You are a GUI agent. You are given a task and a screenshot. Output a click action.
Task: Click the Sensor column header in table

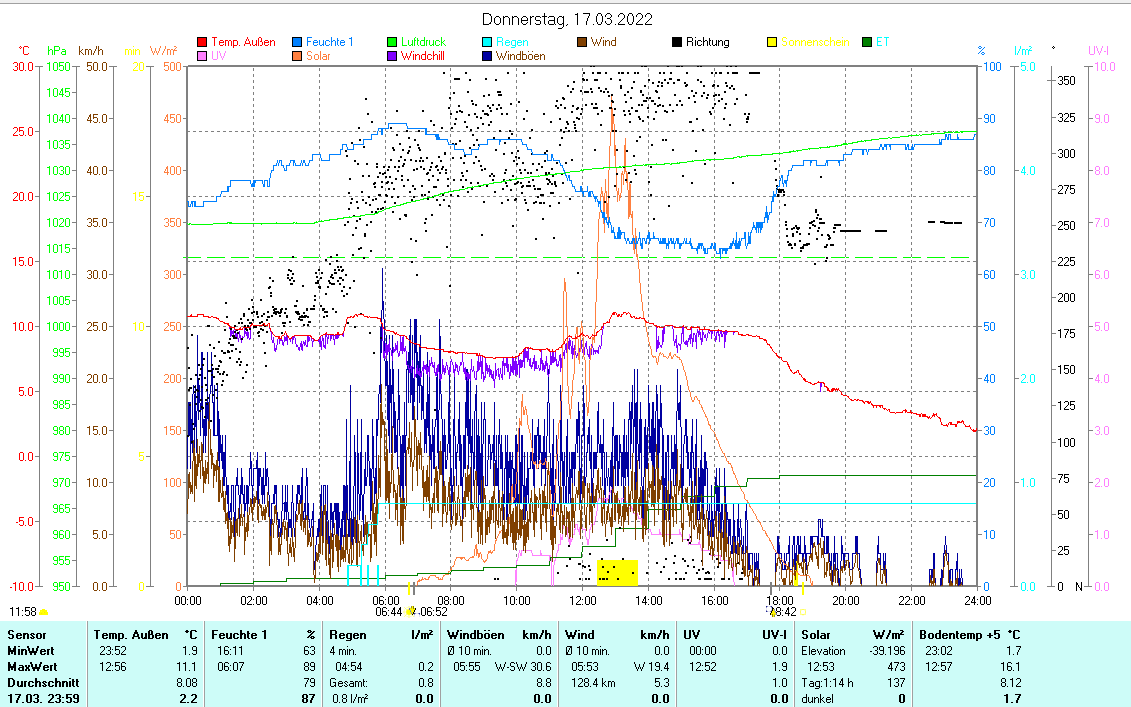26,635
